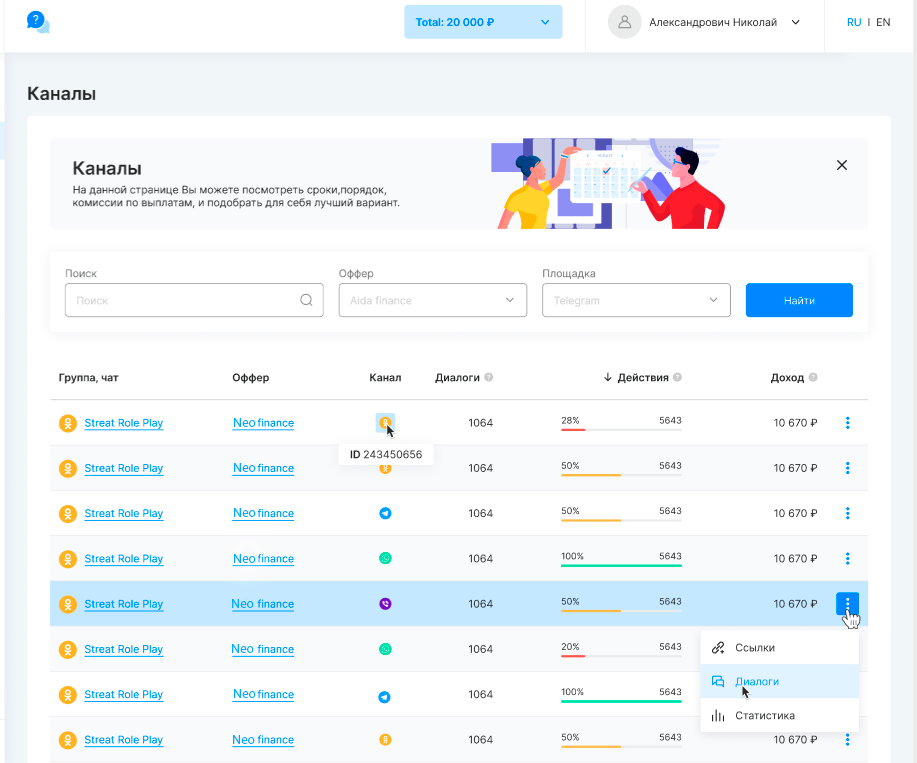917x763 pixels.
Task: Click Telegram channel icon in the 100% row
Action: pos(385,695)
